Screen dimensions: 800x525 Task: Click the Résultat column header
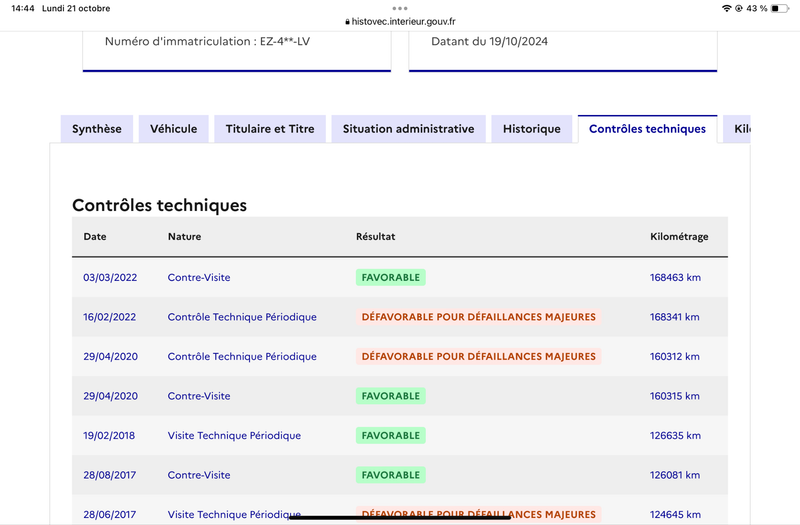(x=376, y=237)
